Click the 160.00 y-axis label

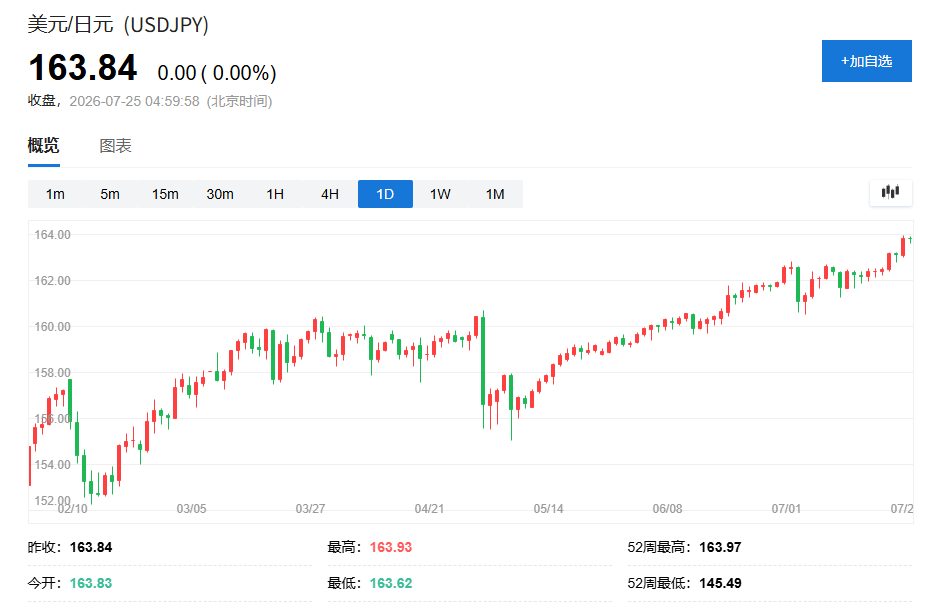pyautogui.click(x=52, y=327)
